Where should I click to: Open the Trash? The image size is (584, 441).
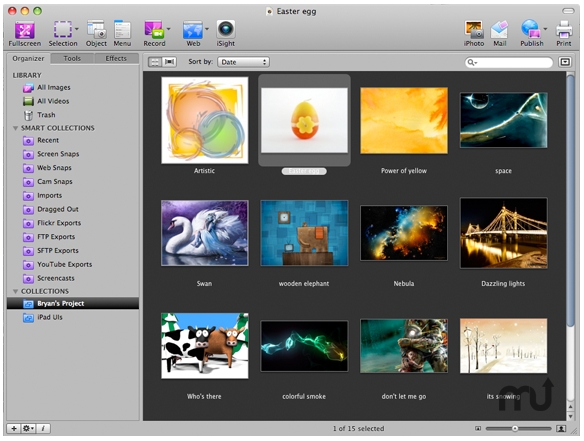click(x=73, y=115)
